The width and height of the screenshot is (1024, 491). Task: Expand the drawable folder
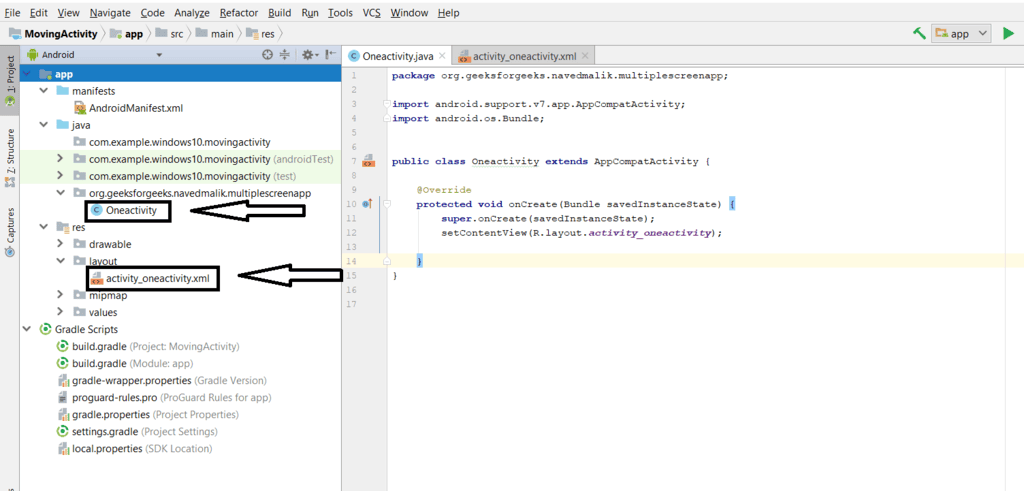[60, 244]
